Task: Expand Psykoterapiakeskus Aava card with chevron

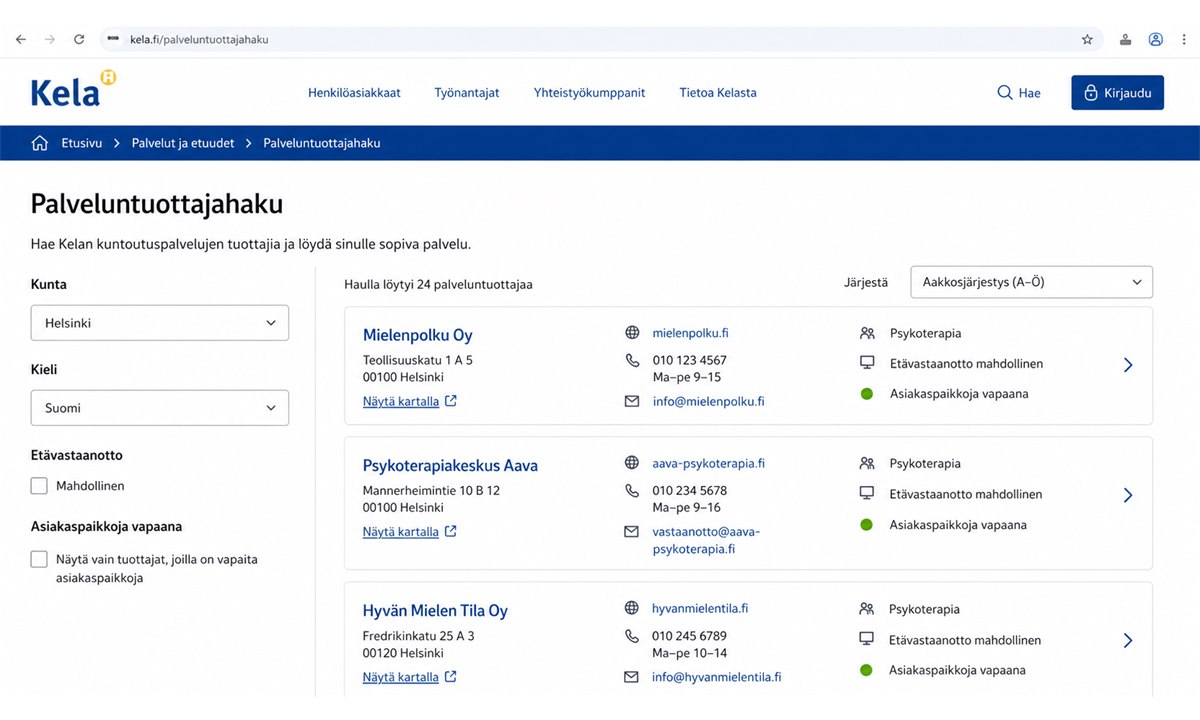Action: pos(1128,495)
